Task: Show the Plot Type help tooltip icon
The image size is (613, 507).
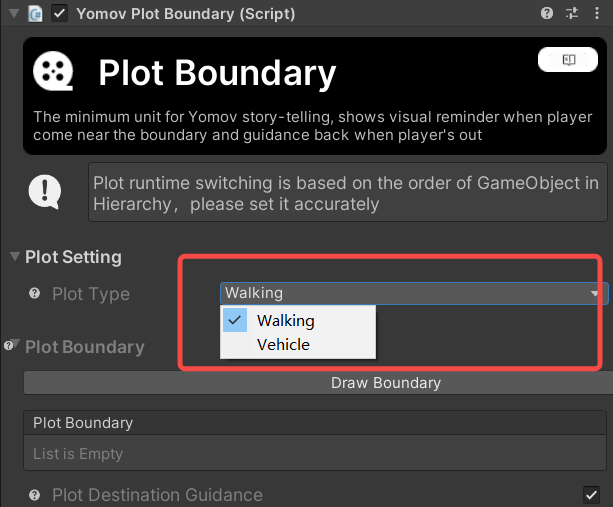Action: (34, 293)
